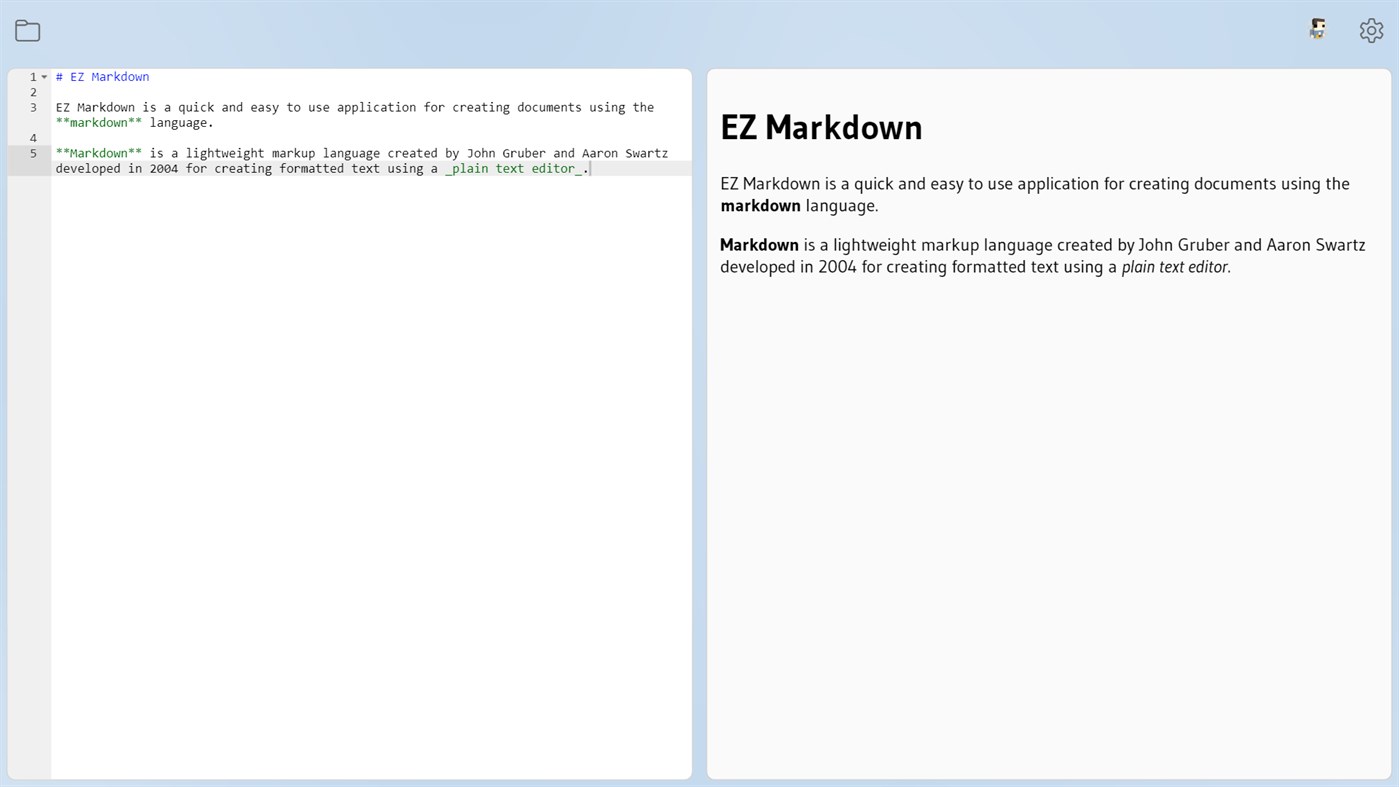Viewport: 1399px width, 787px height.
Task: Open the file browser folder icon
Action: point(27,30)
